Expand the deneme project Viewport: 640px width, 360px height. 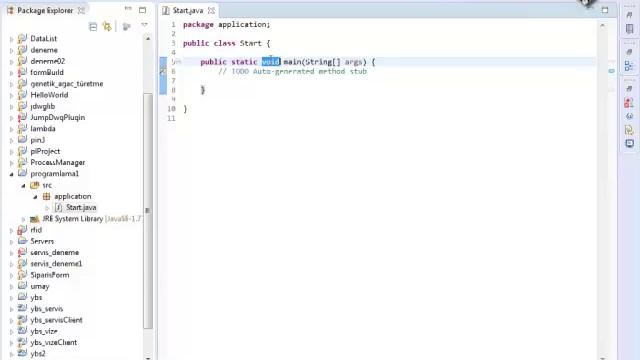(11, 51)
